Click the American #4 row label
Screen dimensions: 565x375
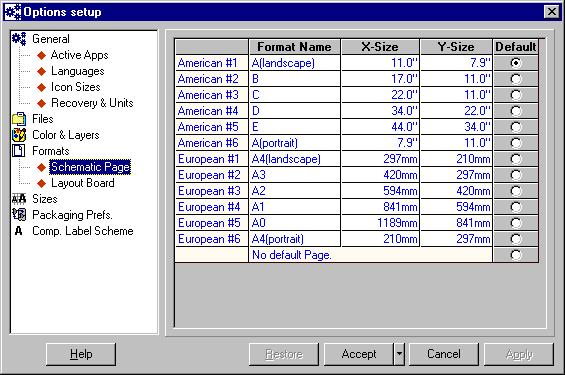coord(212,111)
